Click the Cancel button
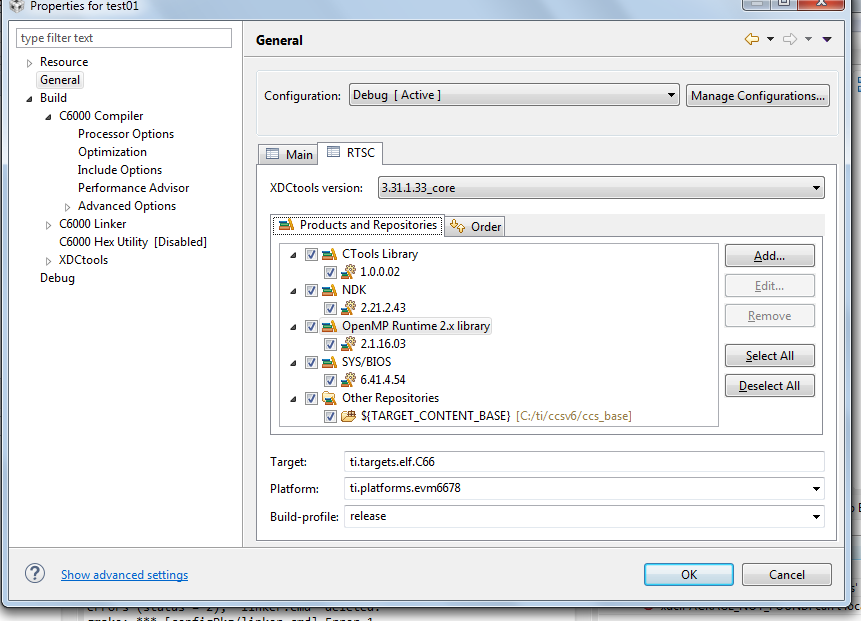Screen dimensions: 861x621 click(787, 574)
